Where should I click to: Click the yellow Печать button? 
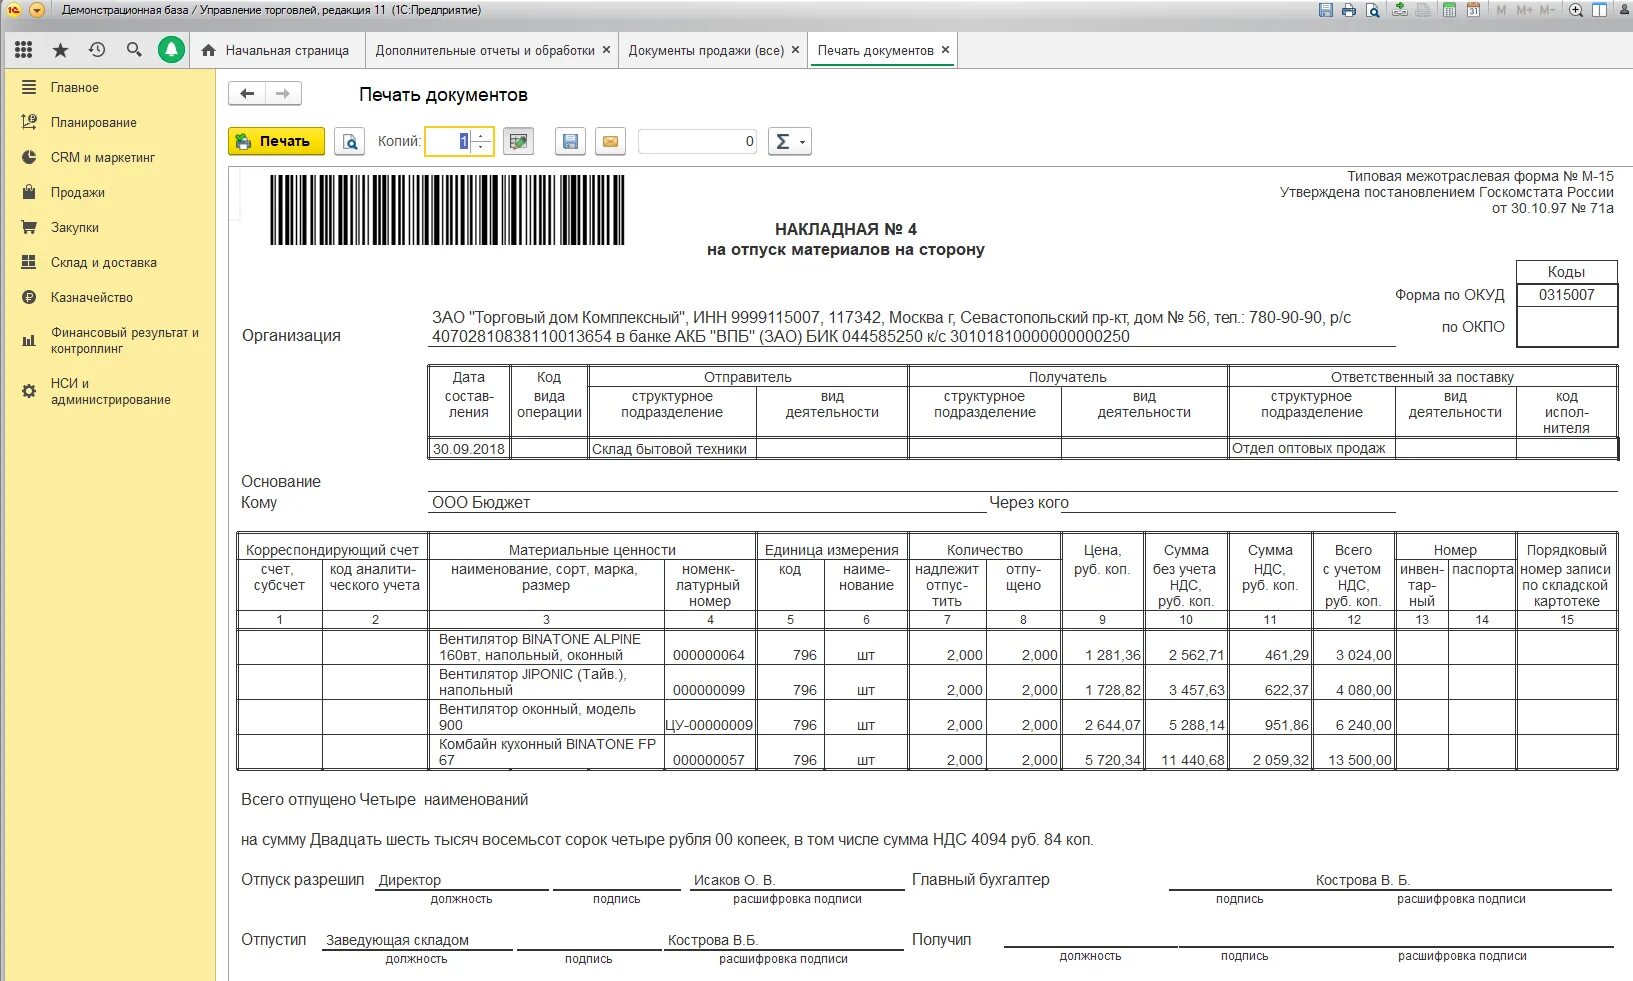point(276,142)
